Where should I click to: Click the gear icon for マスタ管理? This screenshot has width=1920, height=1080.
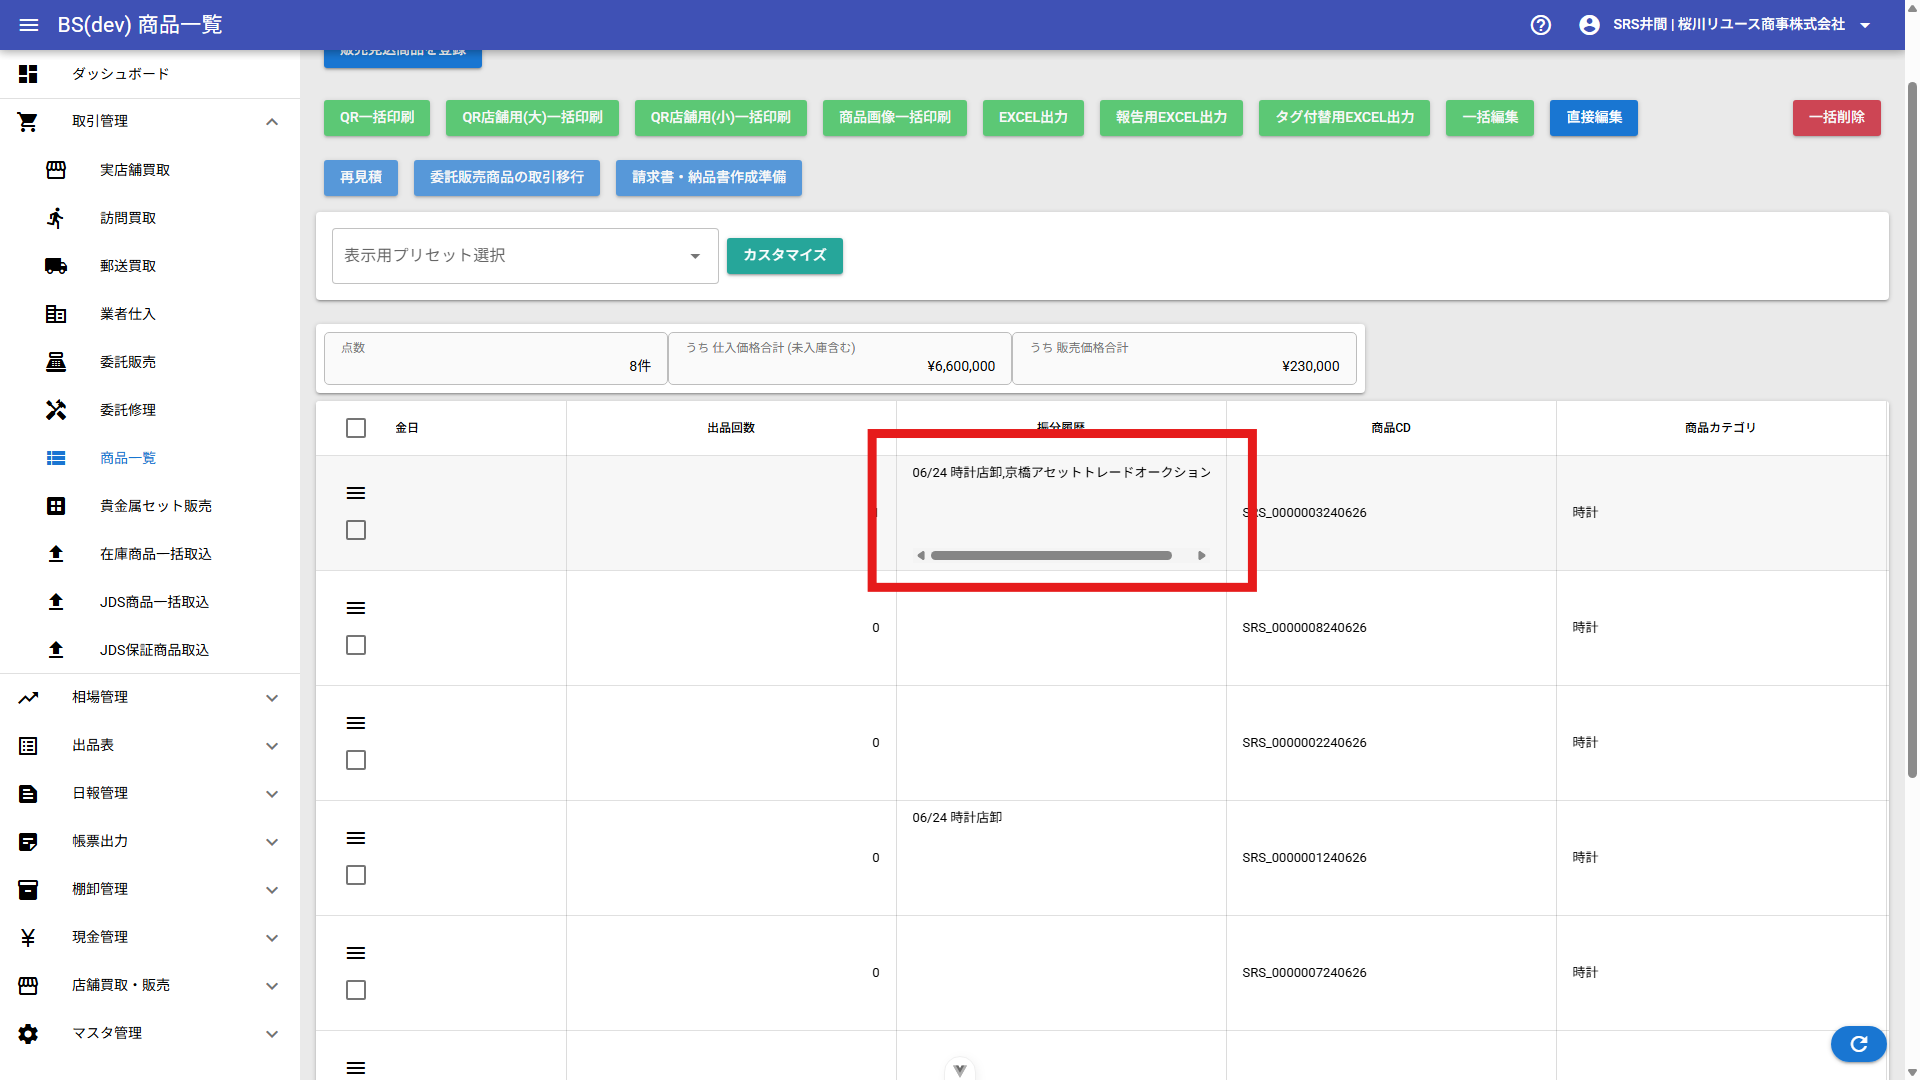coord(28,1034)
